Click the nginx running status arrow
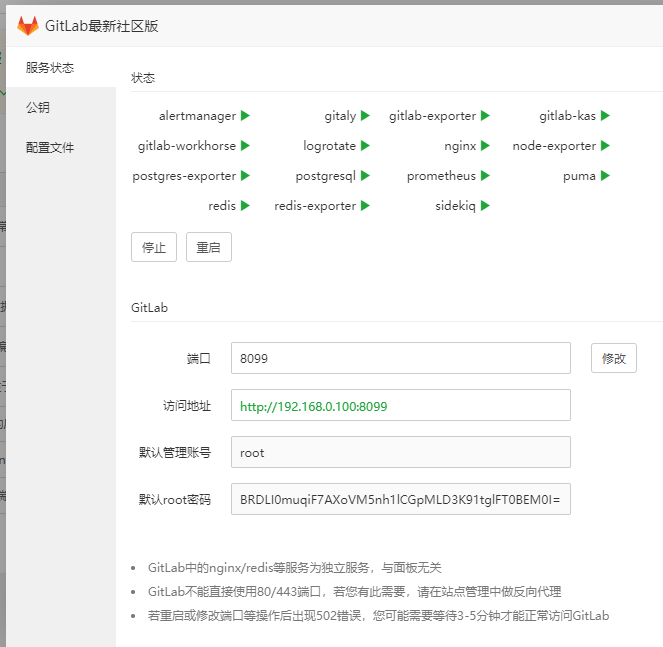This screenshot has width=663, height=647. tap(485, 145)
